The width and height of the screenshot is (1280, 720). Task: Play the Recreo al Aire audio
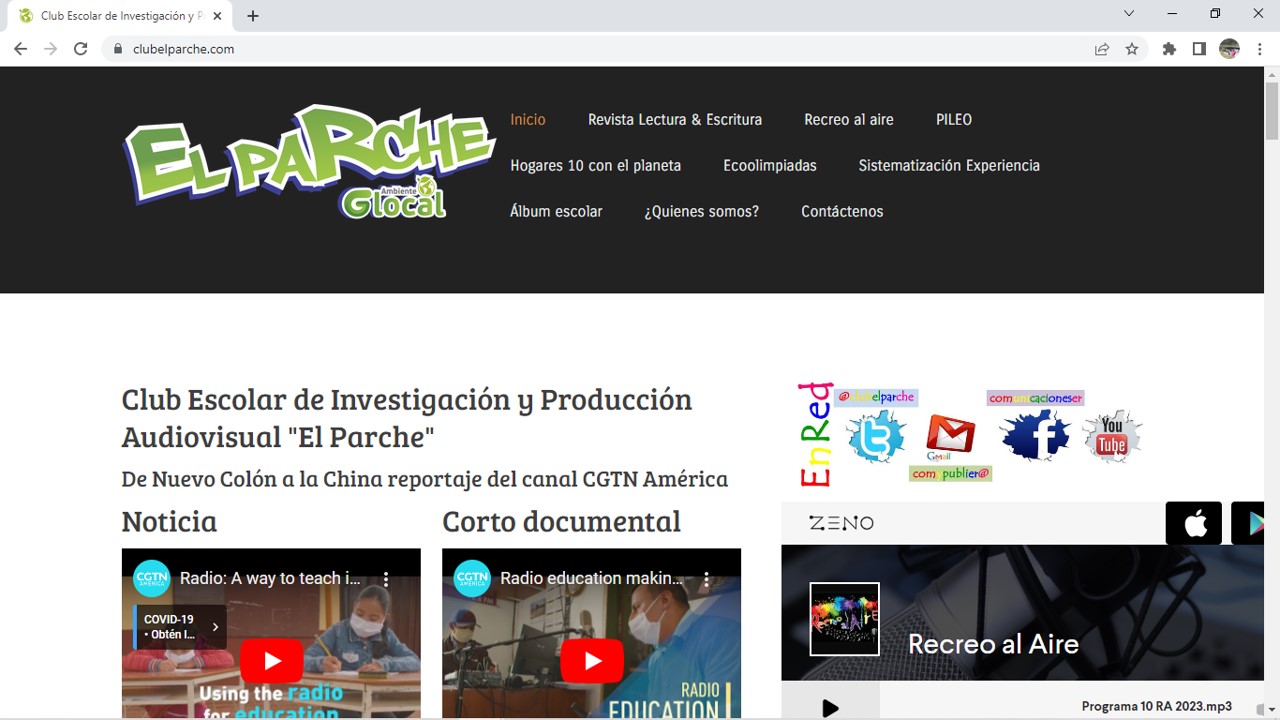coord(830,707)
